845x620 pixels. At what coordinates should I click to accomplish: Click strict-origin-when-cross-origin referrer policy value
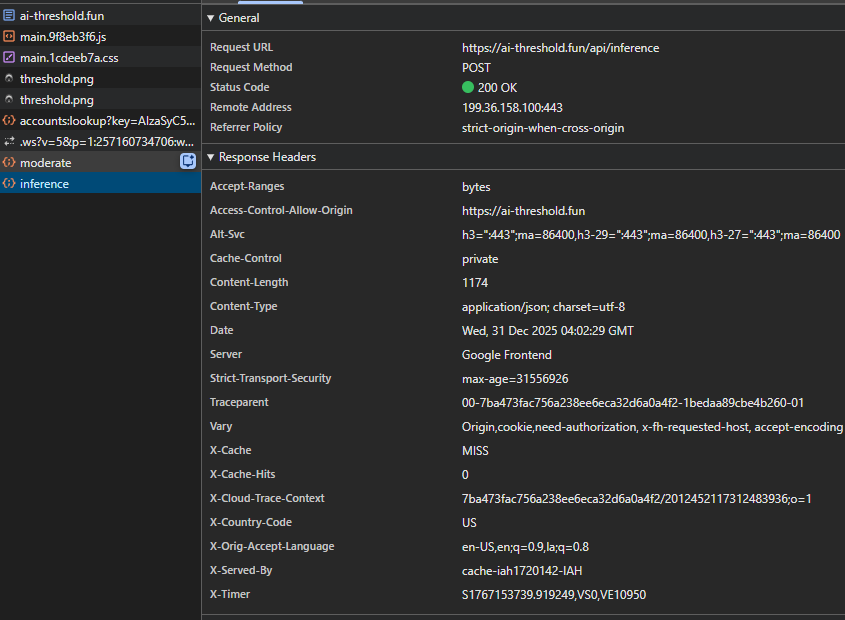[543, 128]
